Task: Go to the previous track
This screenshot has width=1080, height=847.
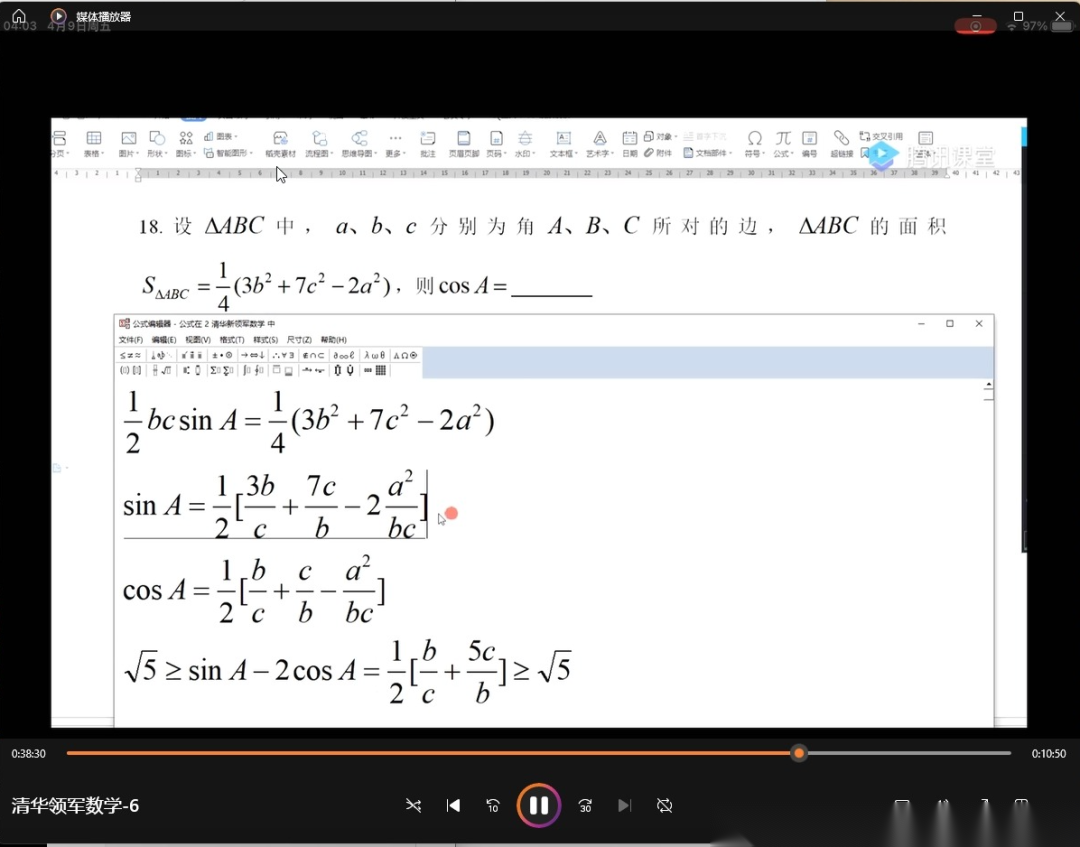Action: click(x=453, y=805)
